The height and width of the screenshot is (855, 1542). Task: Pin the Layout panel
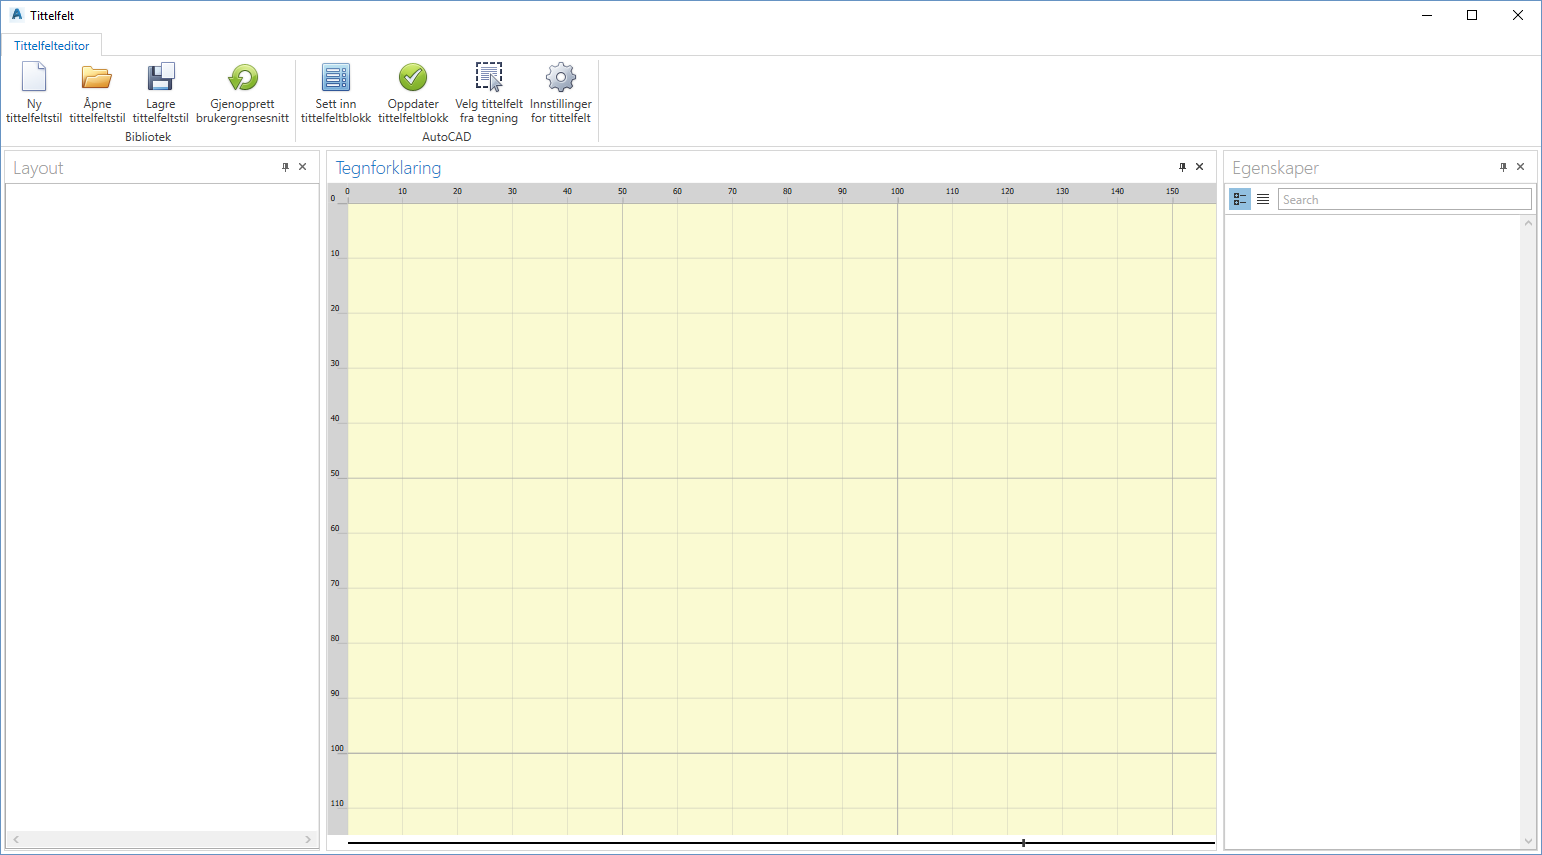[285, 167]
